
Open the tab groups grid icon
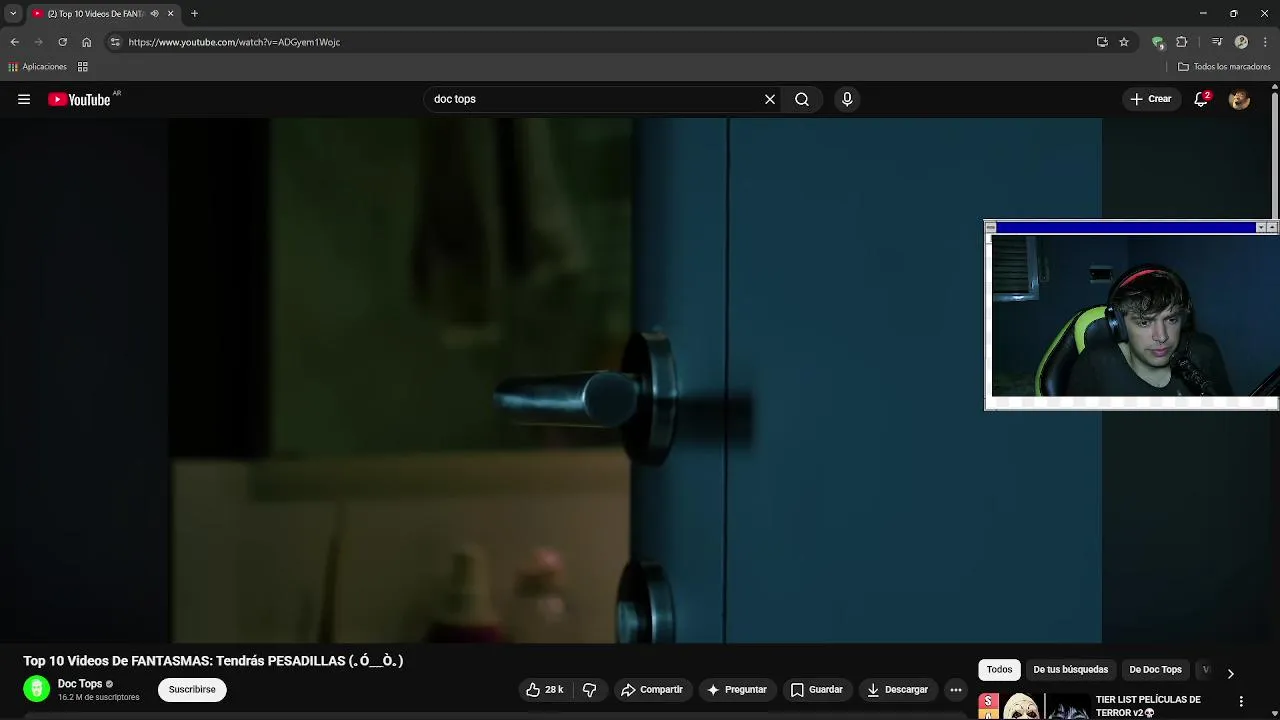click(x=83, y=67)
